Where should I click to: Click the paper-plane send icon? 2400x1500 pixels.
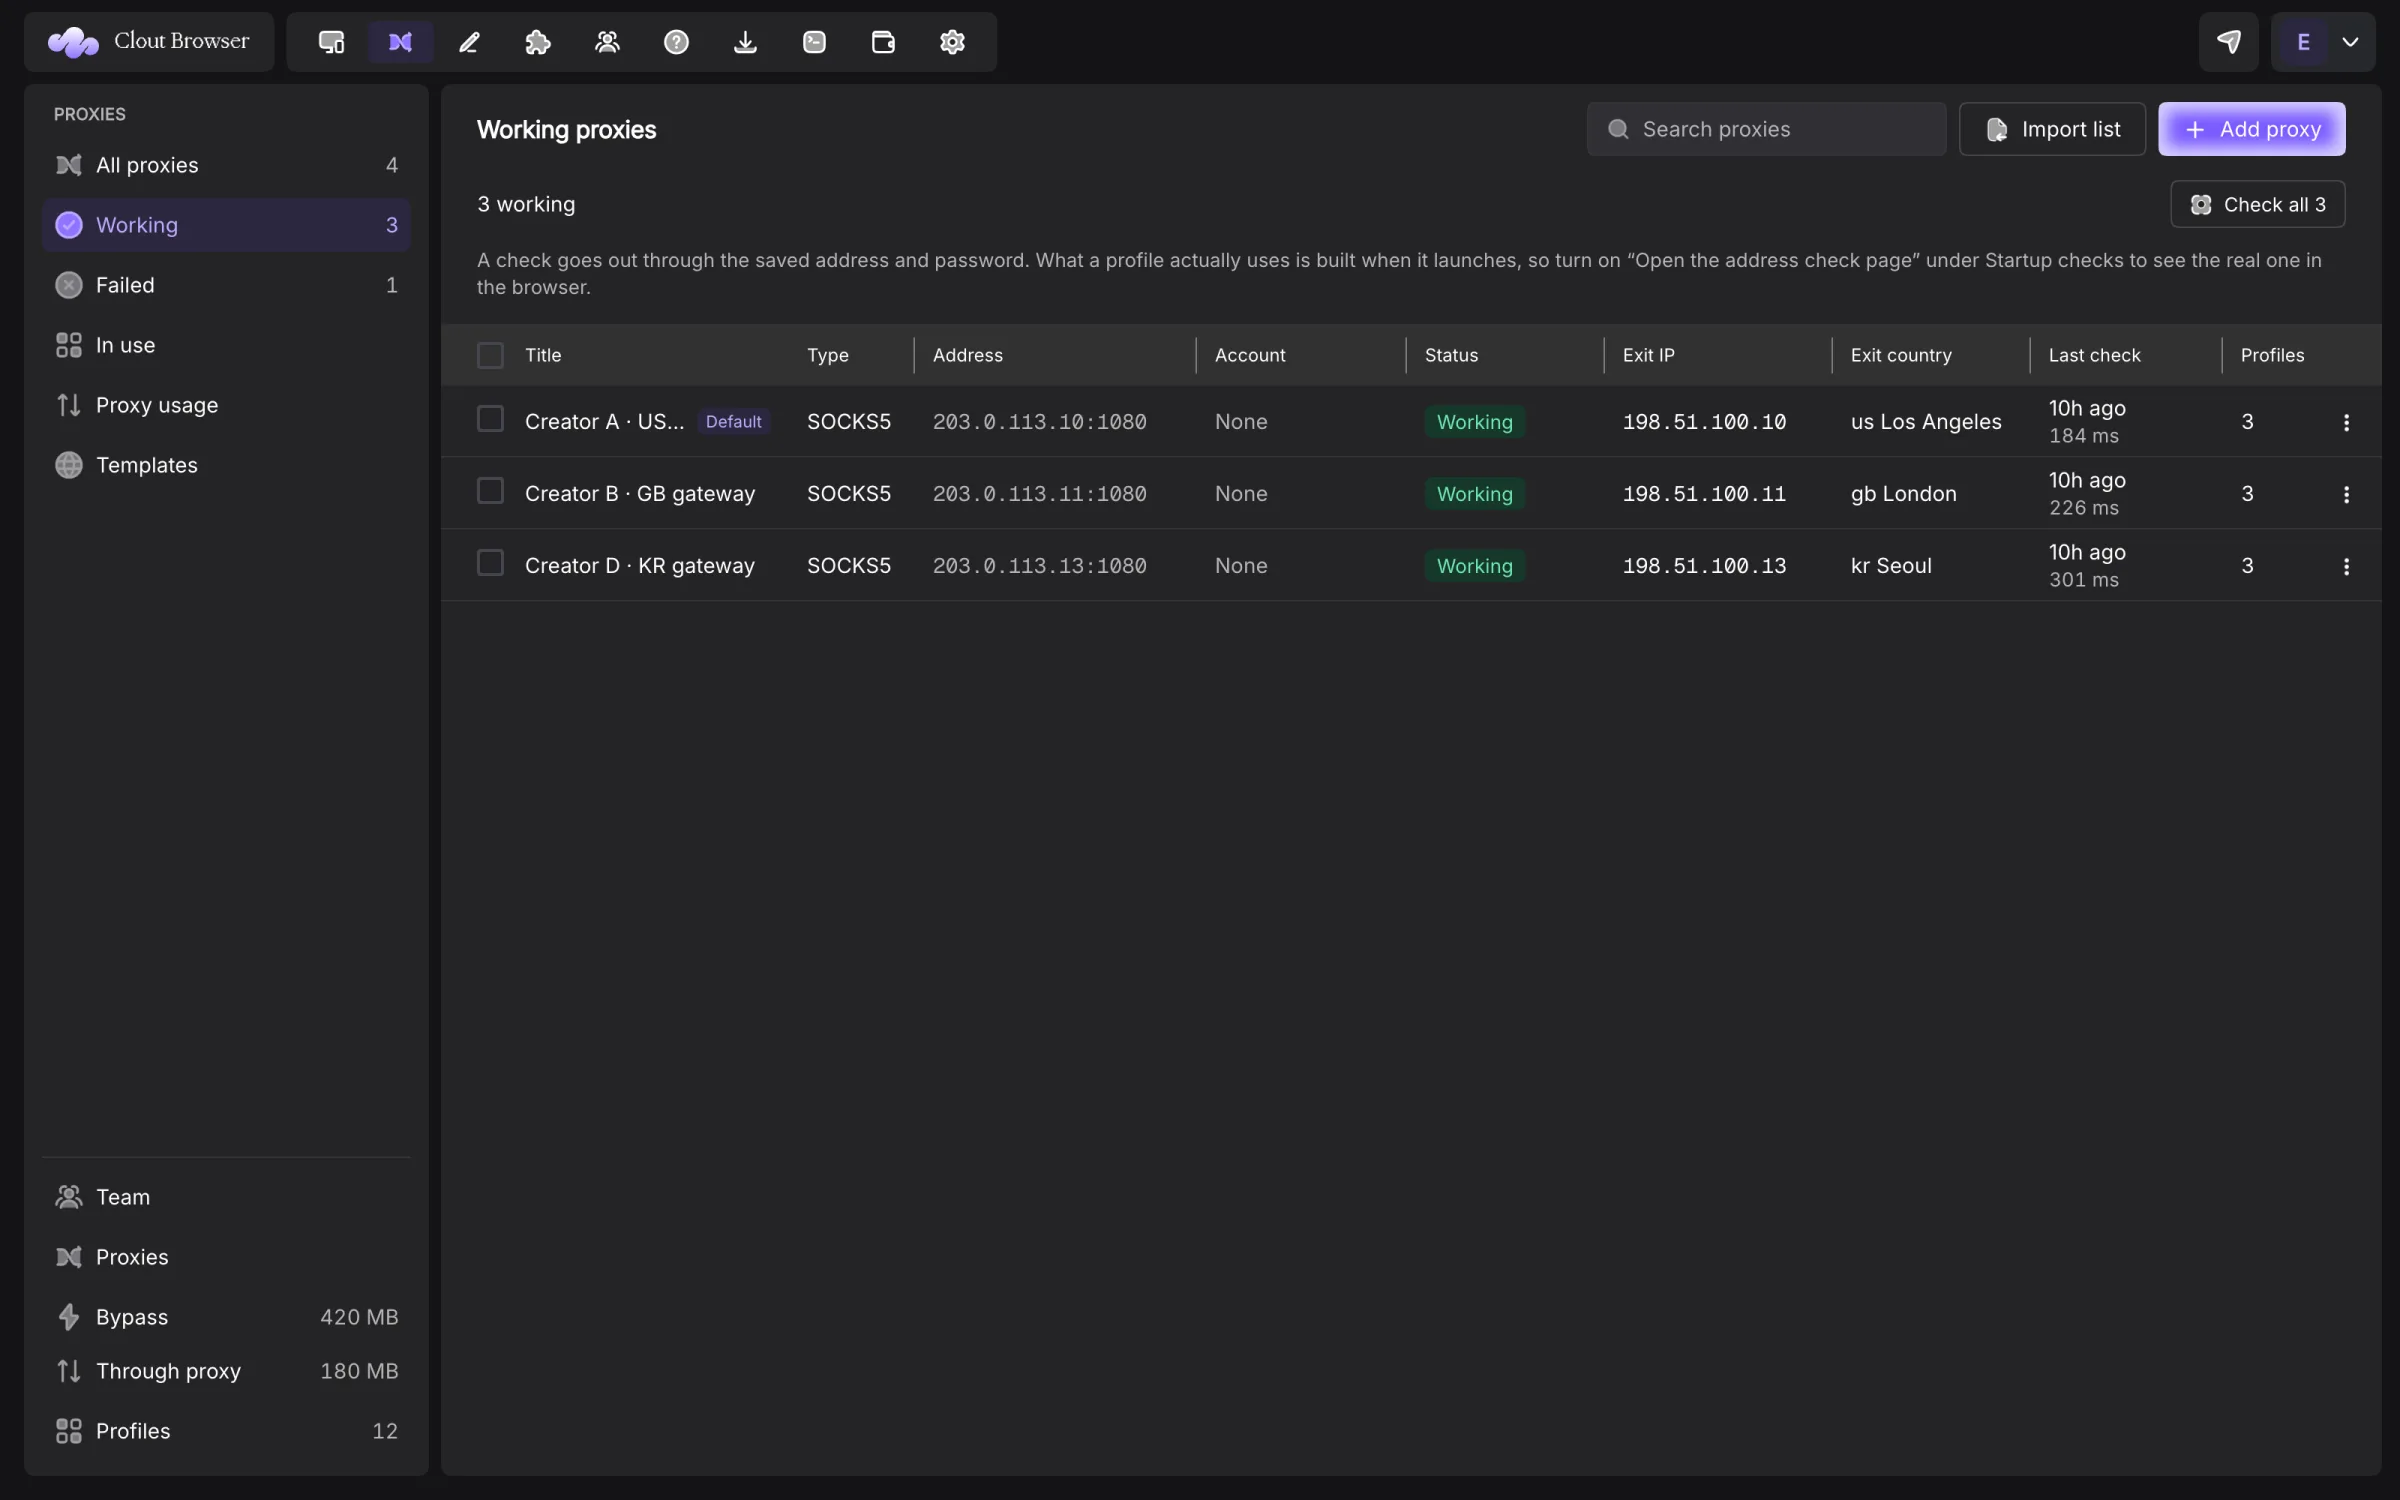click(x=2228, y=42)
